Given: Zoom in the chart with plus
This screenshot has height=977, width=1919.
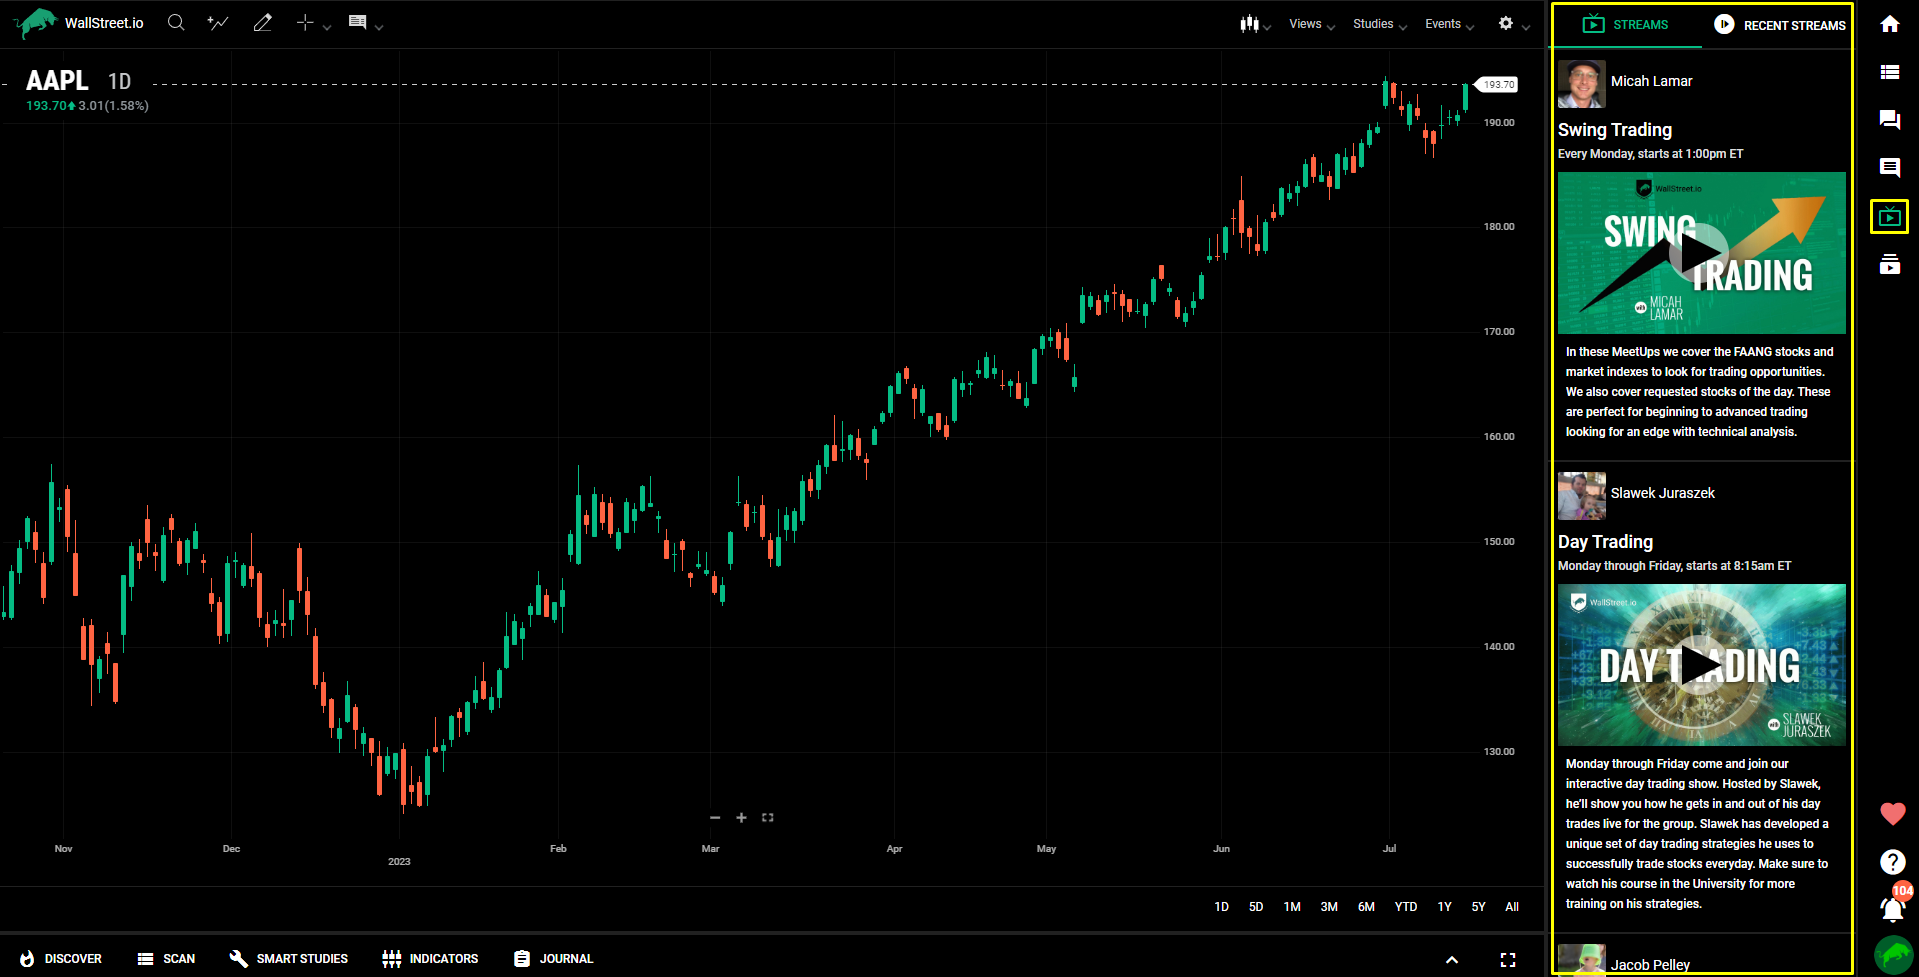Looking at the screenshot, I should coord(741,818).
